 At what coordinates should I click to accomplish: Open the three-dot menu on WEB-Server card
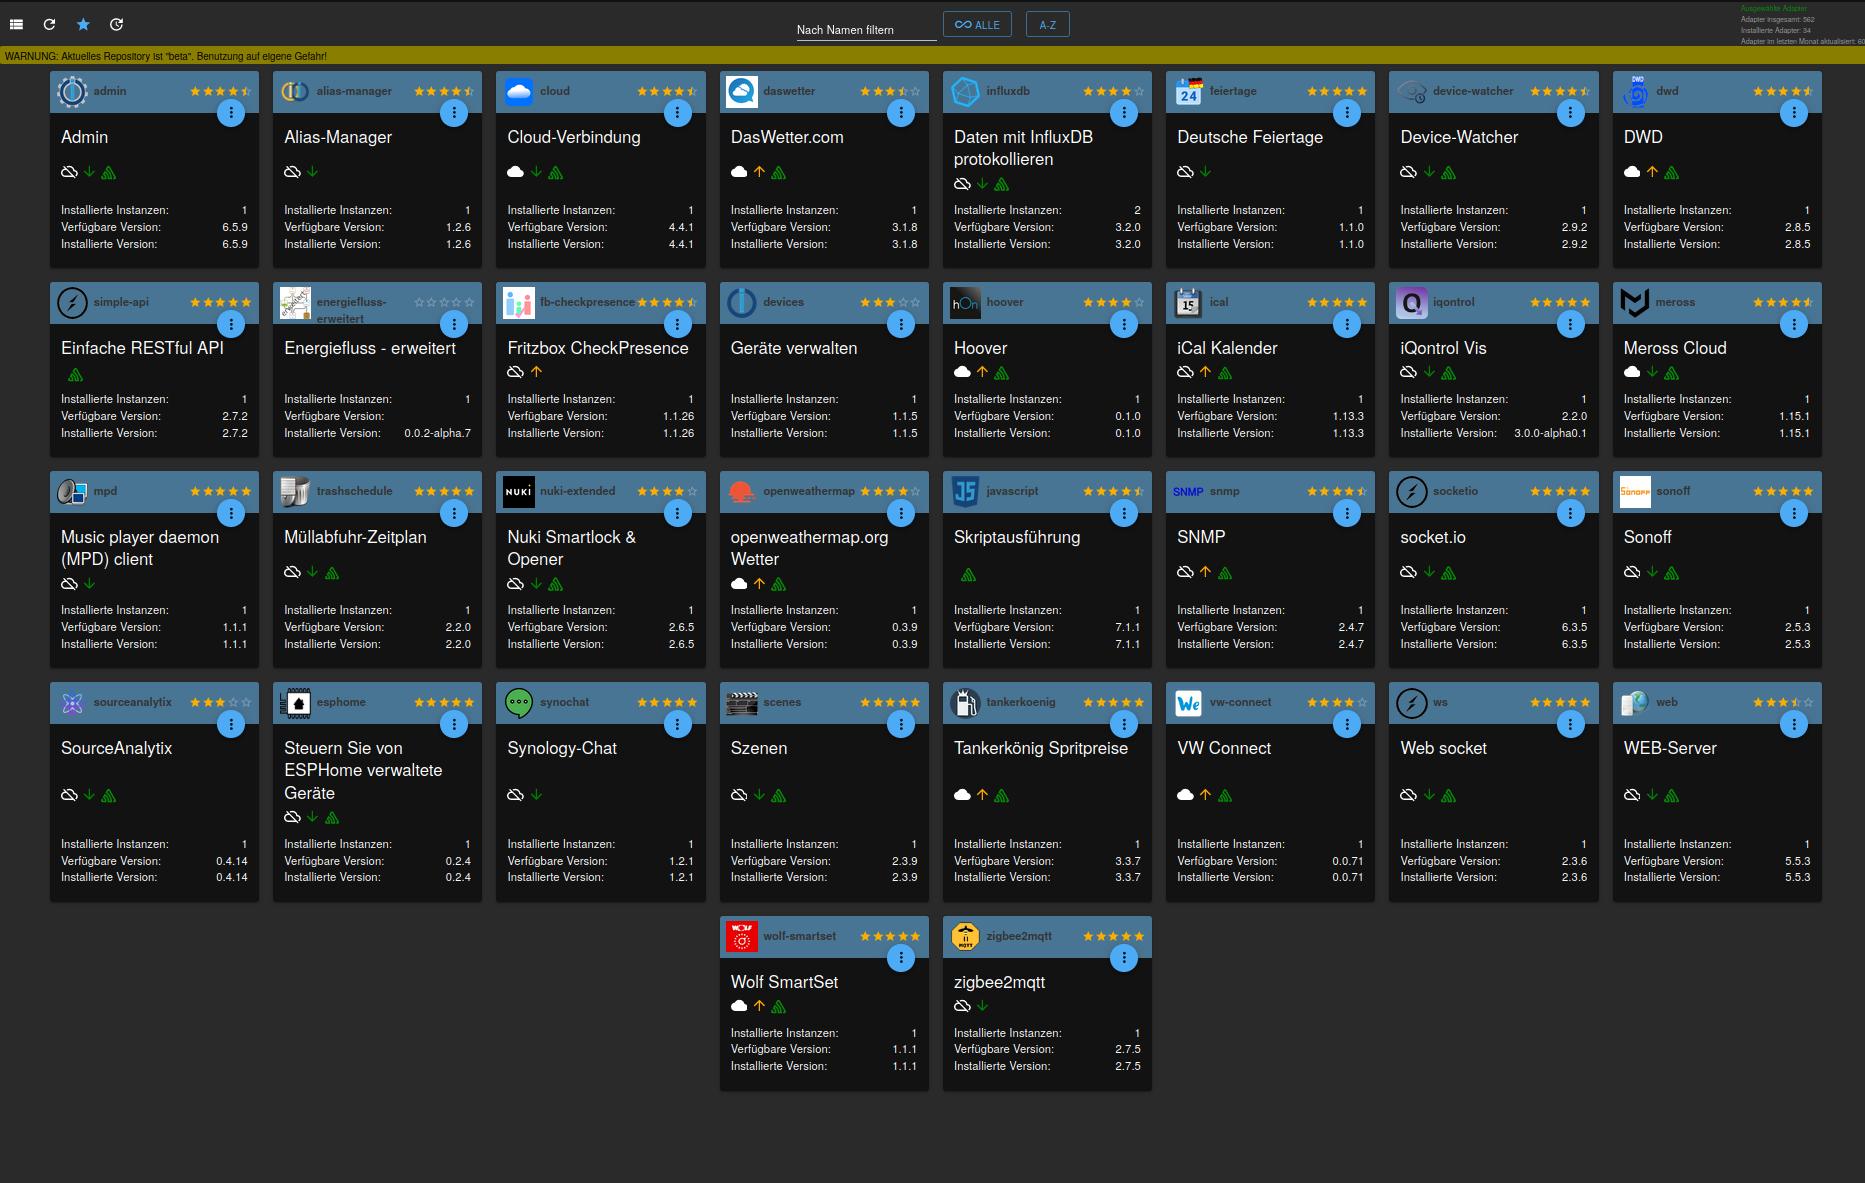coord(1794,724)
